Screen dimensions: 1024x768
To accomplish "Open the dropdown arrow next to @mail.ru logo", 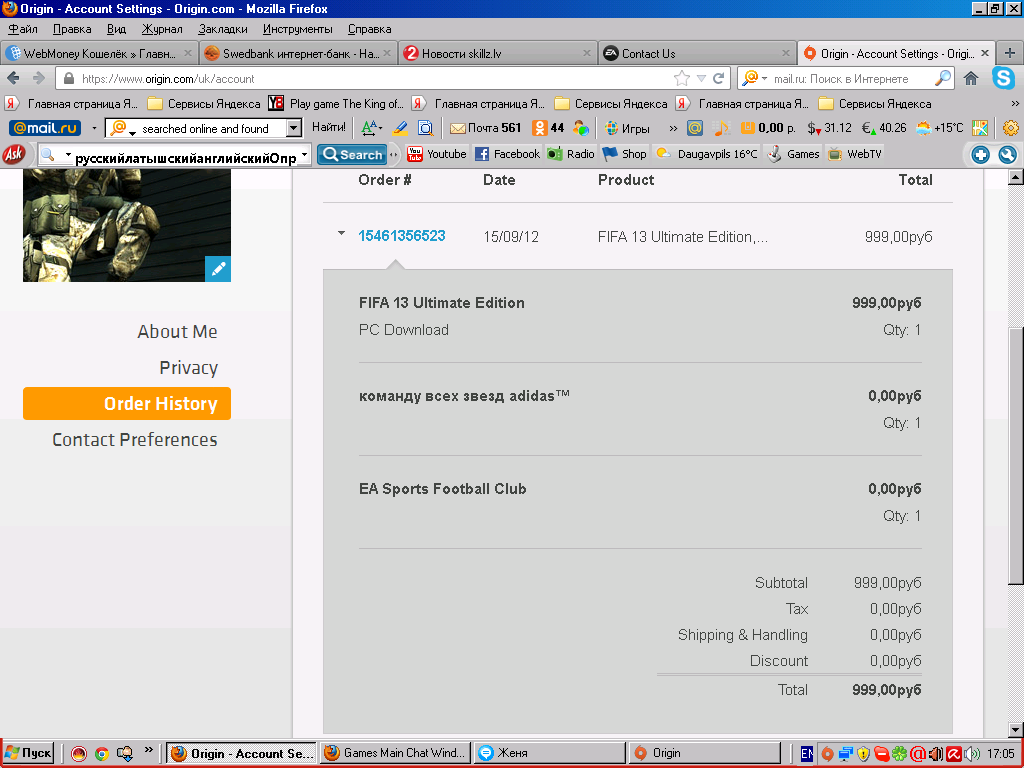I will pyautogui.click(x=94, y=128).
